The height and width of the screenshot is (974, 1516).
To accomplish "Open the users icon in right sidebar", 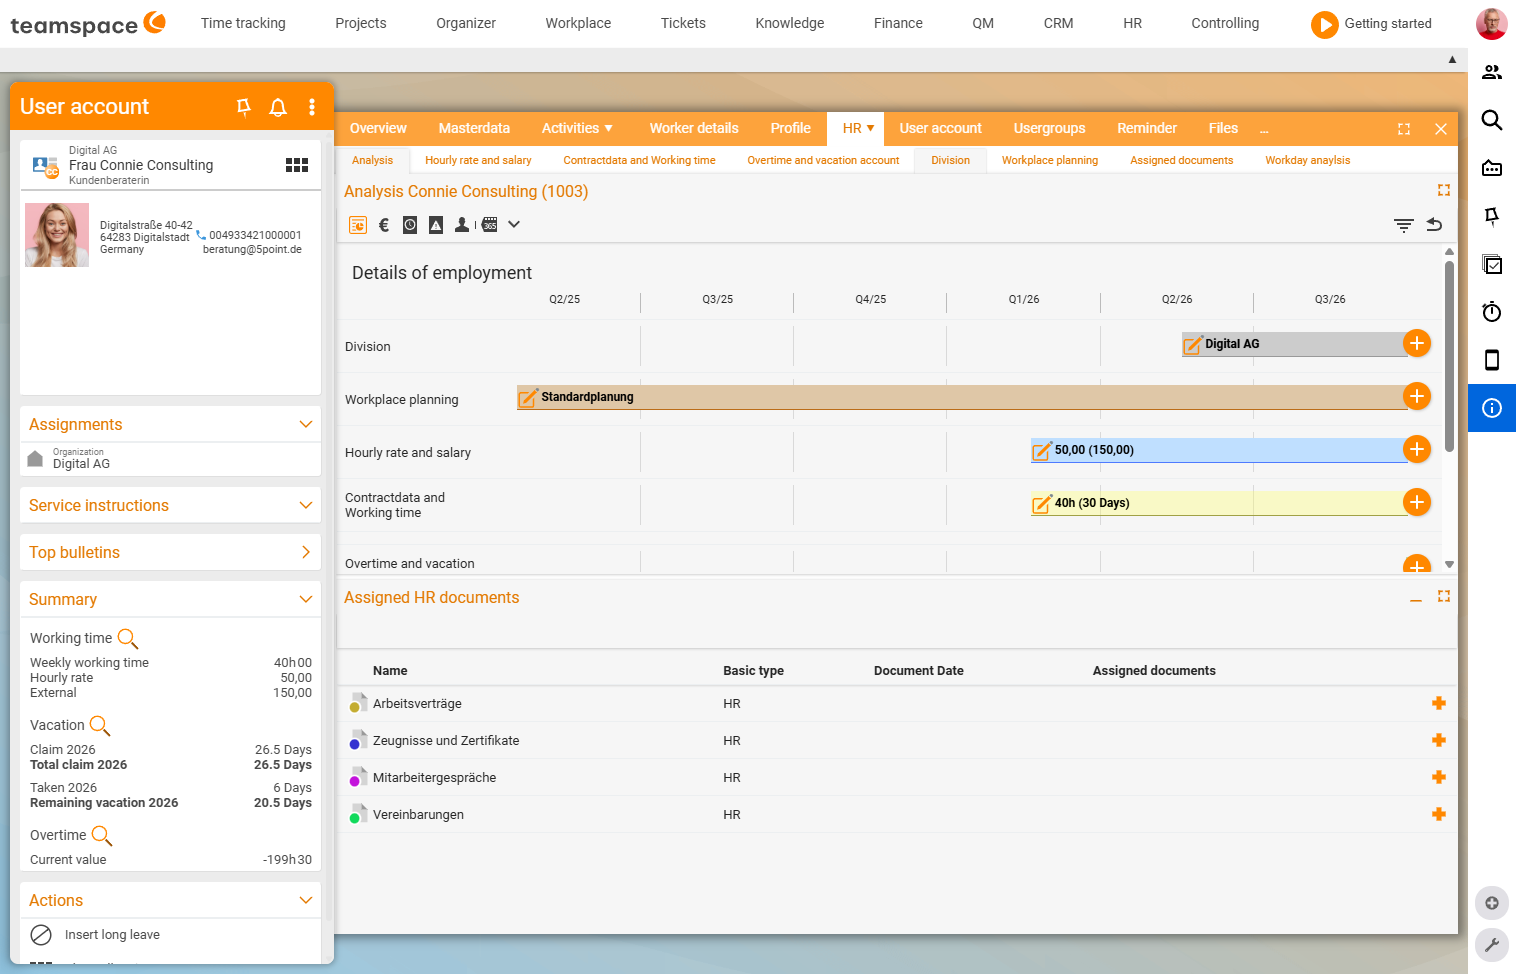I will coord(1492,72).
